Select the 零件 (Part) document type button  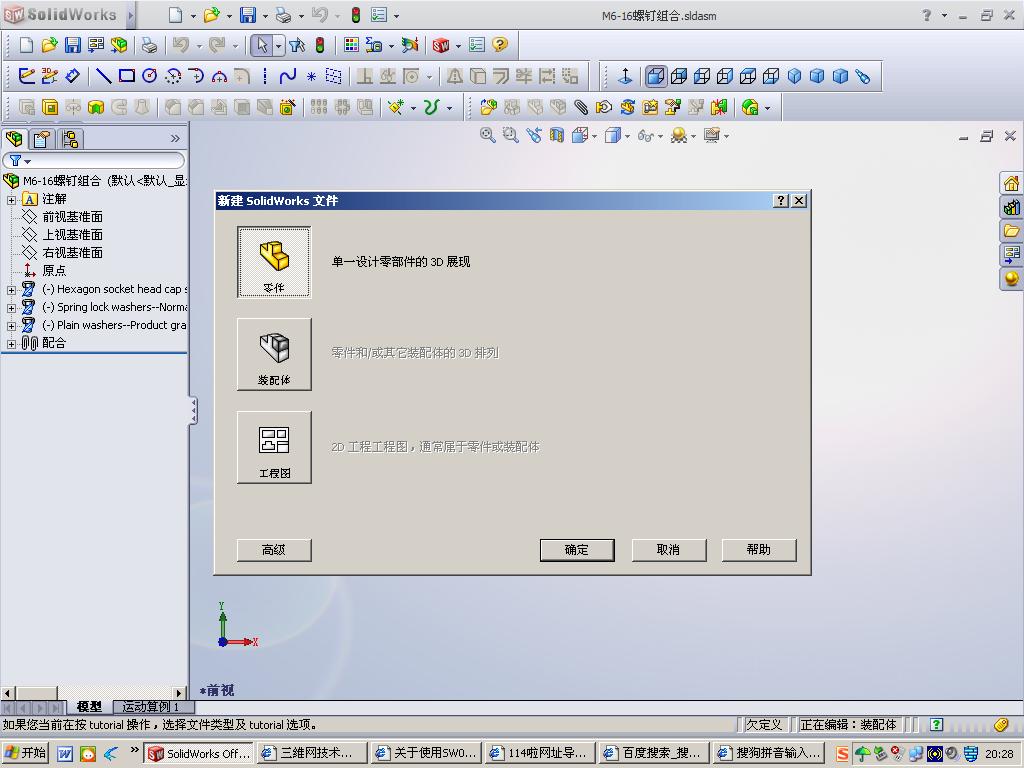pyautogui.click(x=274, y=262)
